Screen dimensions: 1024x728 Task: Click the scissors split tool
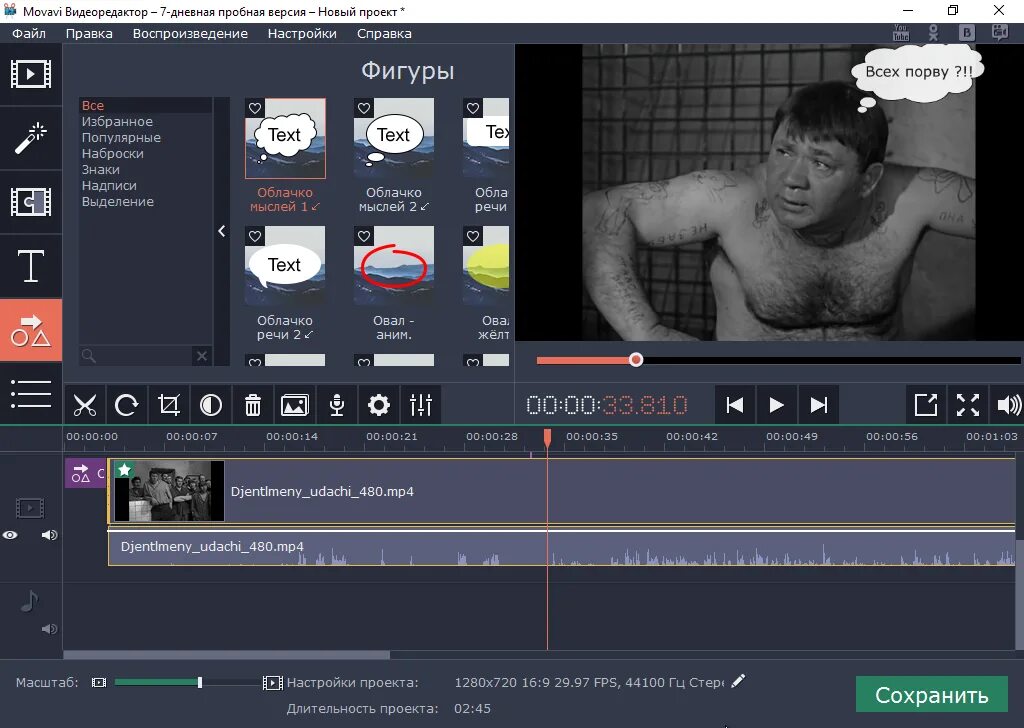85,405
